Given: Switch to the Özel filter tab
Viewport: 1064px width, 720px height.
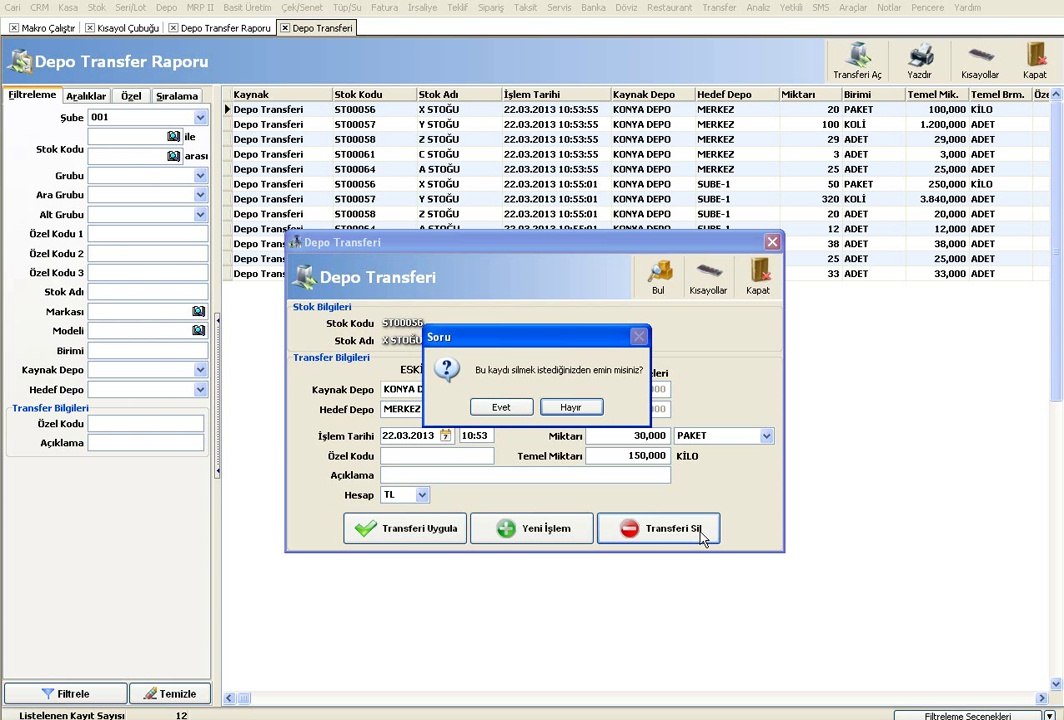Looking at the screenshot, I should tap(131, 96).
